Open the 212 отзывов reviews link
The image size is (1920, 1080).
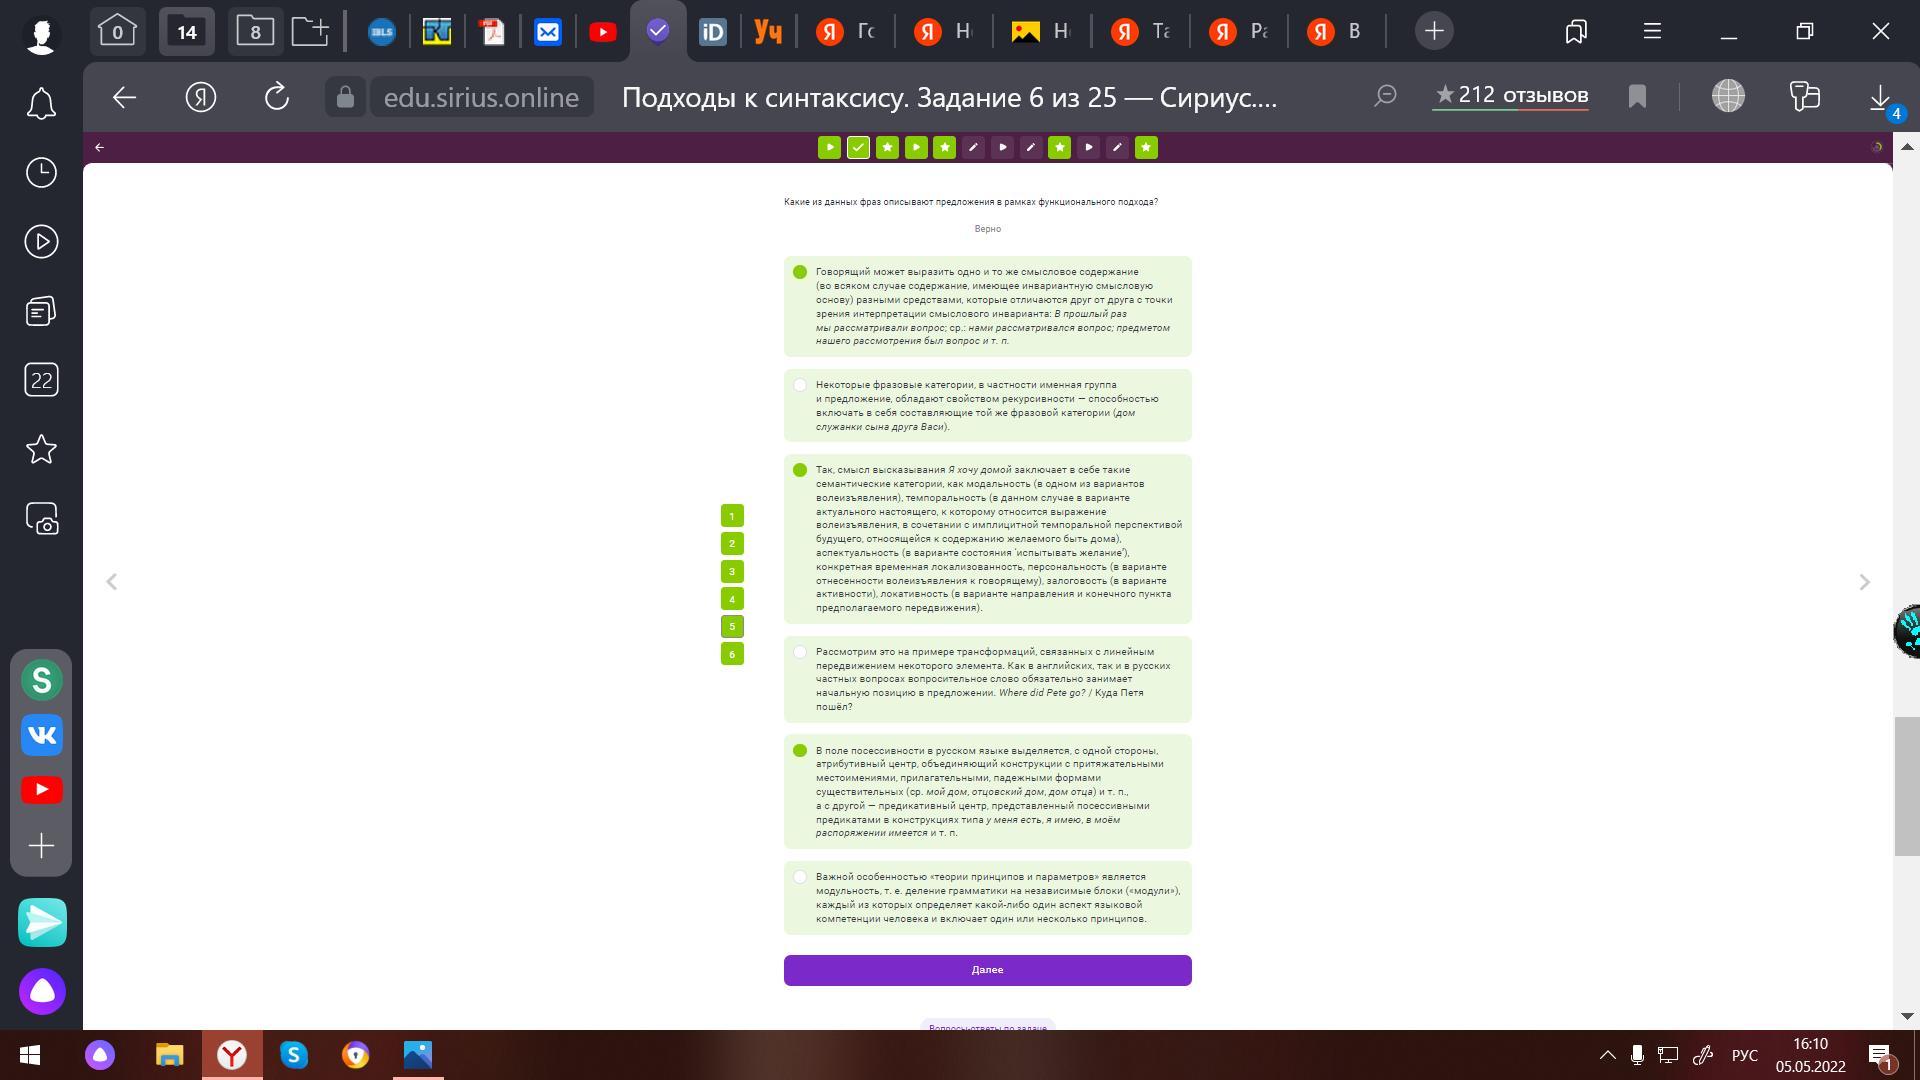pos(1510,96)
